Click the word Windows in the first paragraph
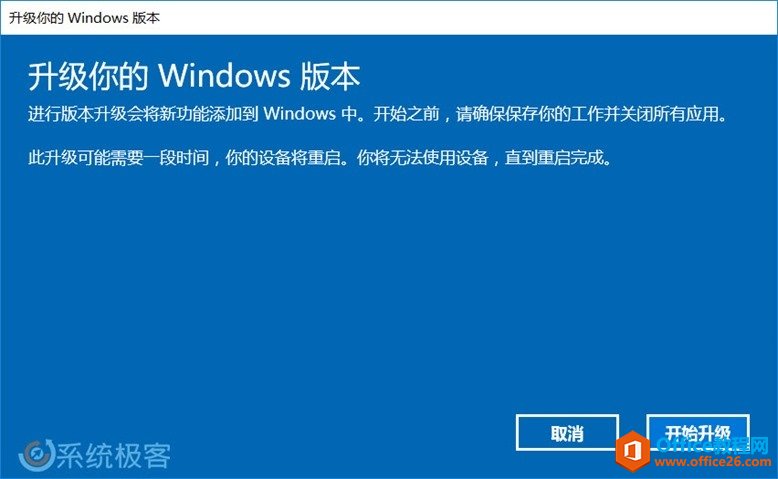 [300, 114]
